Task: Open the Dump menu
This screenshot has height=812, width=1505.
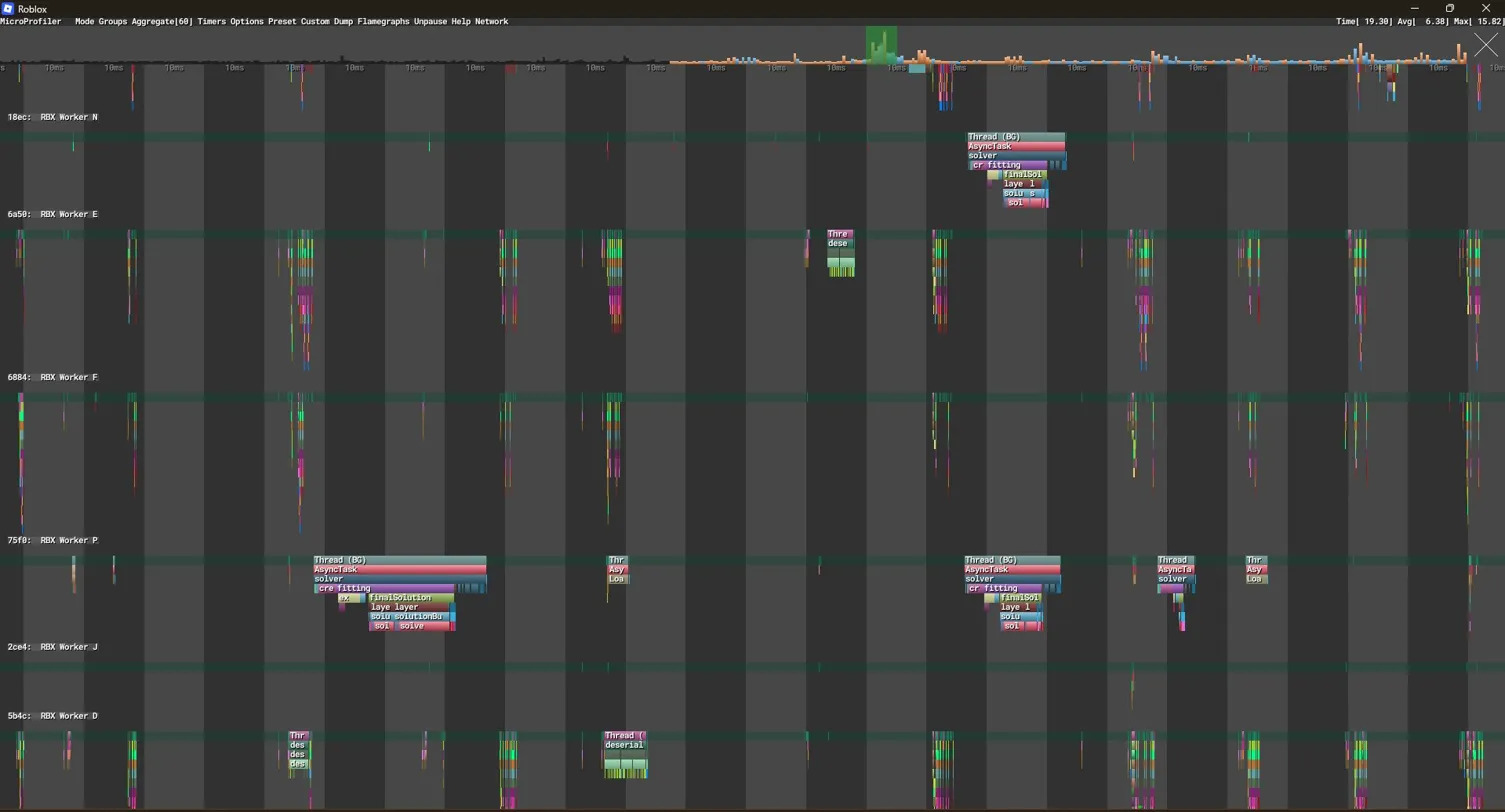Action: [x=344, y=21]
